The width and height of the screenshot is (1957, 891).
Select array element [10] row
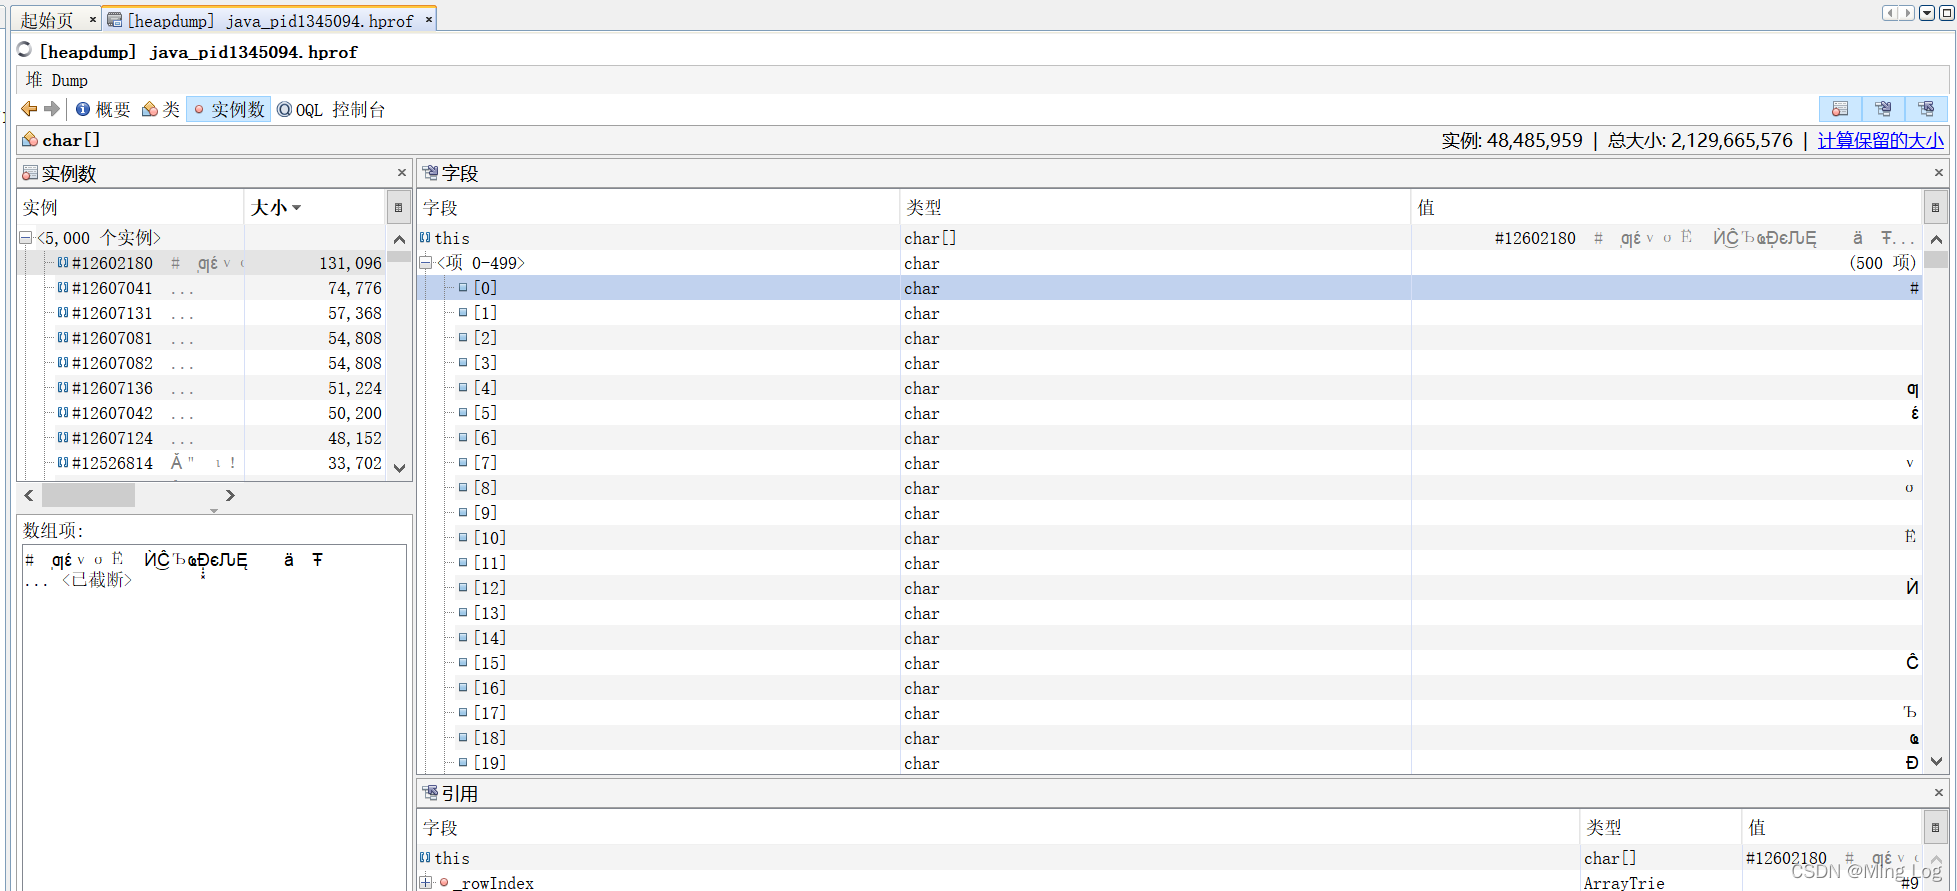click(x=1170, y=538)
